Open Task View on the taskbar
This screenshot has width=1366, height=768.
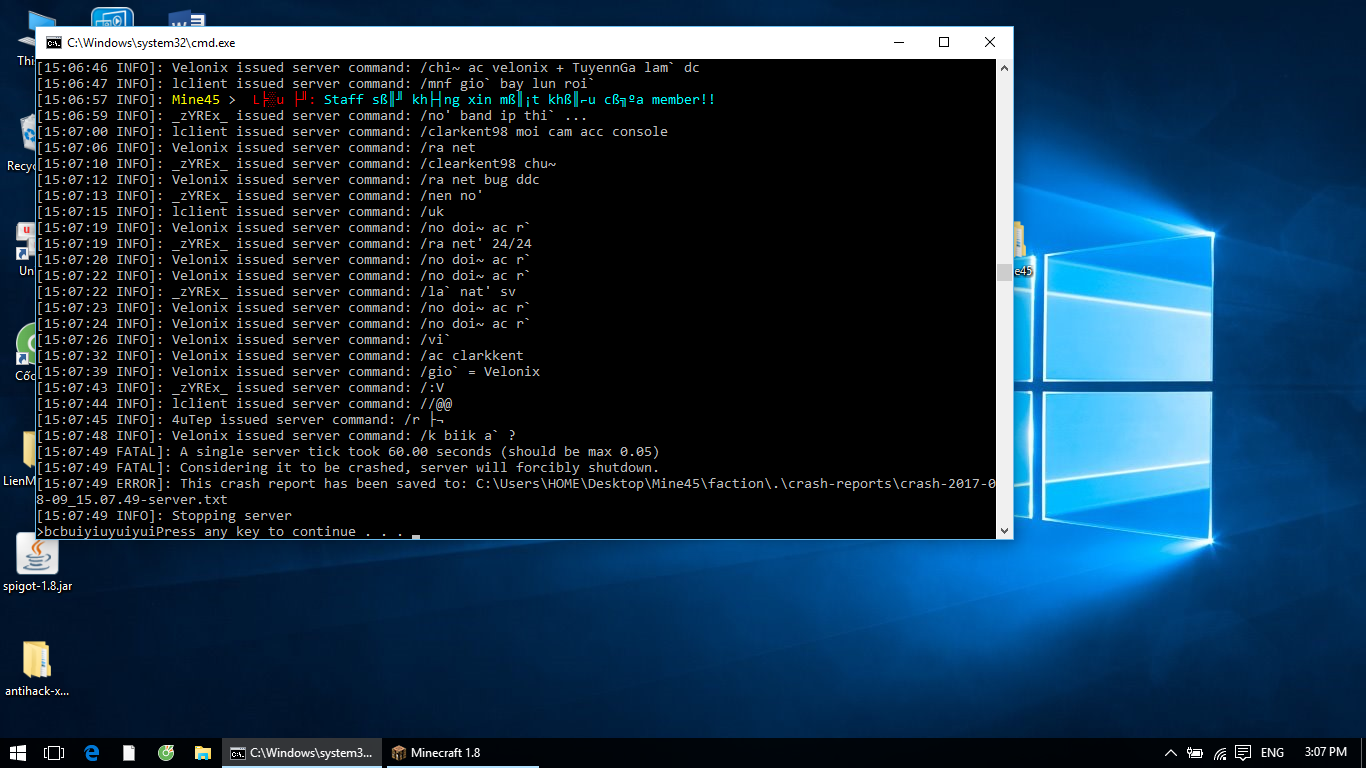point(54,753)
